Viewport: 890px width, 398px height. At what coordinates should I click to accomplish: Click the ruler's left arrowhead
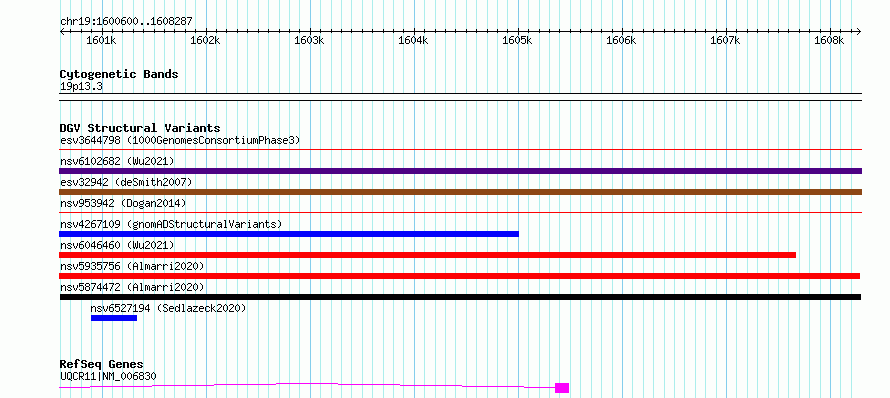[62, 31]
